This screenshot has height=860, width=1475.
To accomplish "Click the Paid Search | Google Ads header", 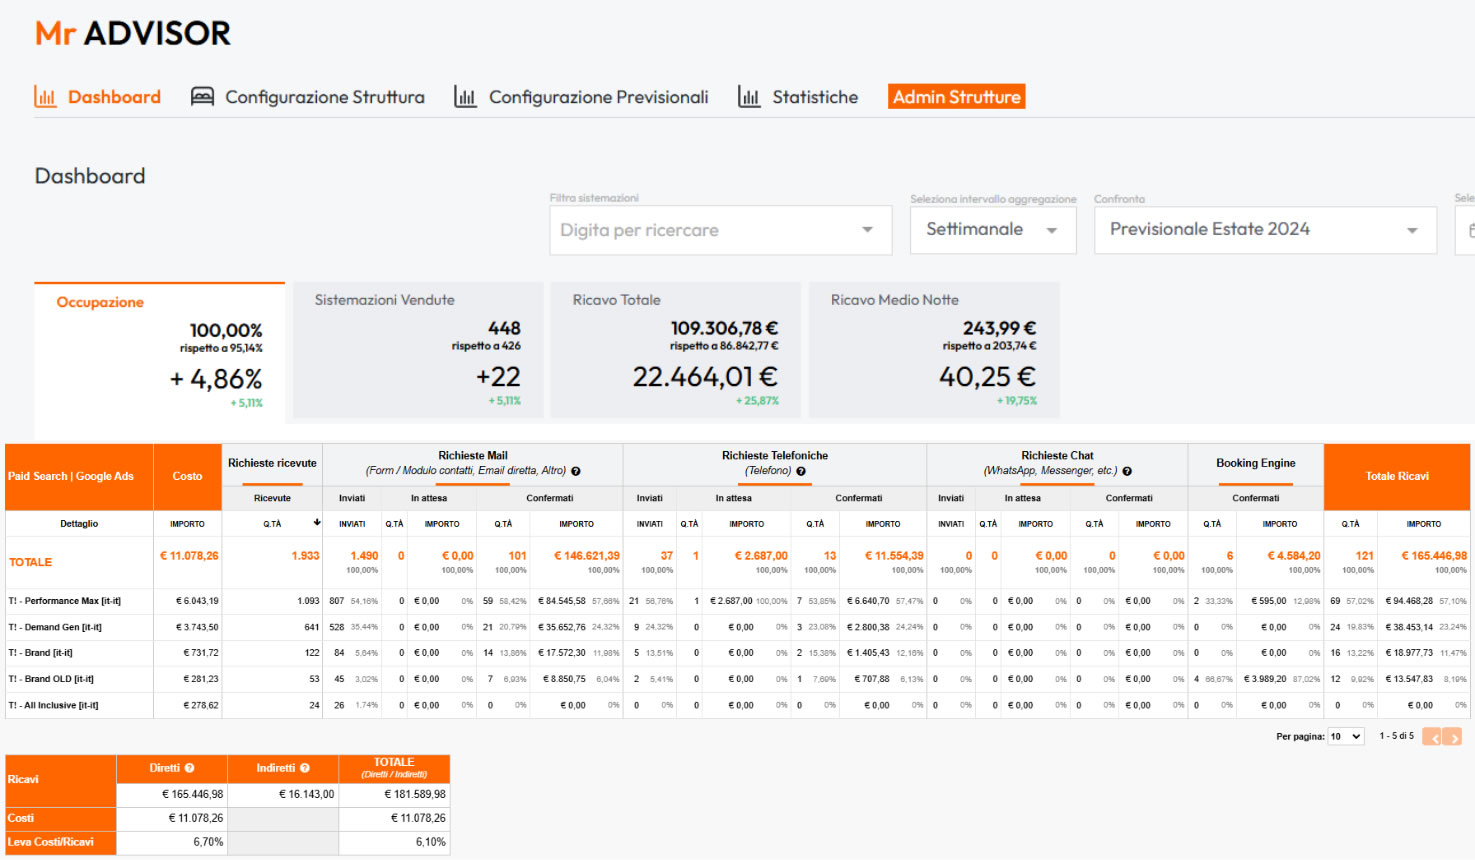I will 79,476.
